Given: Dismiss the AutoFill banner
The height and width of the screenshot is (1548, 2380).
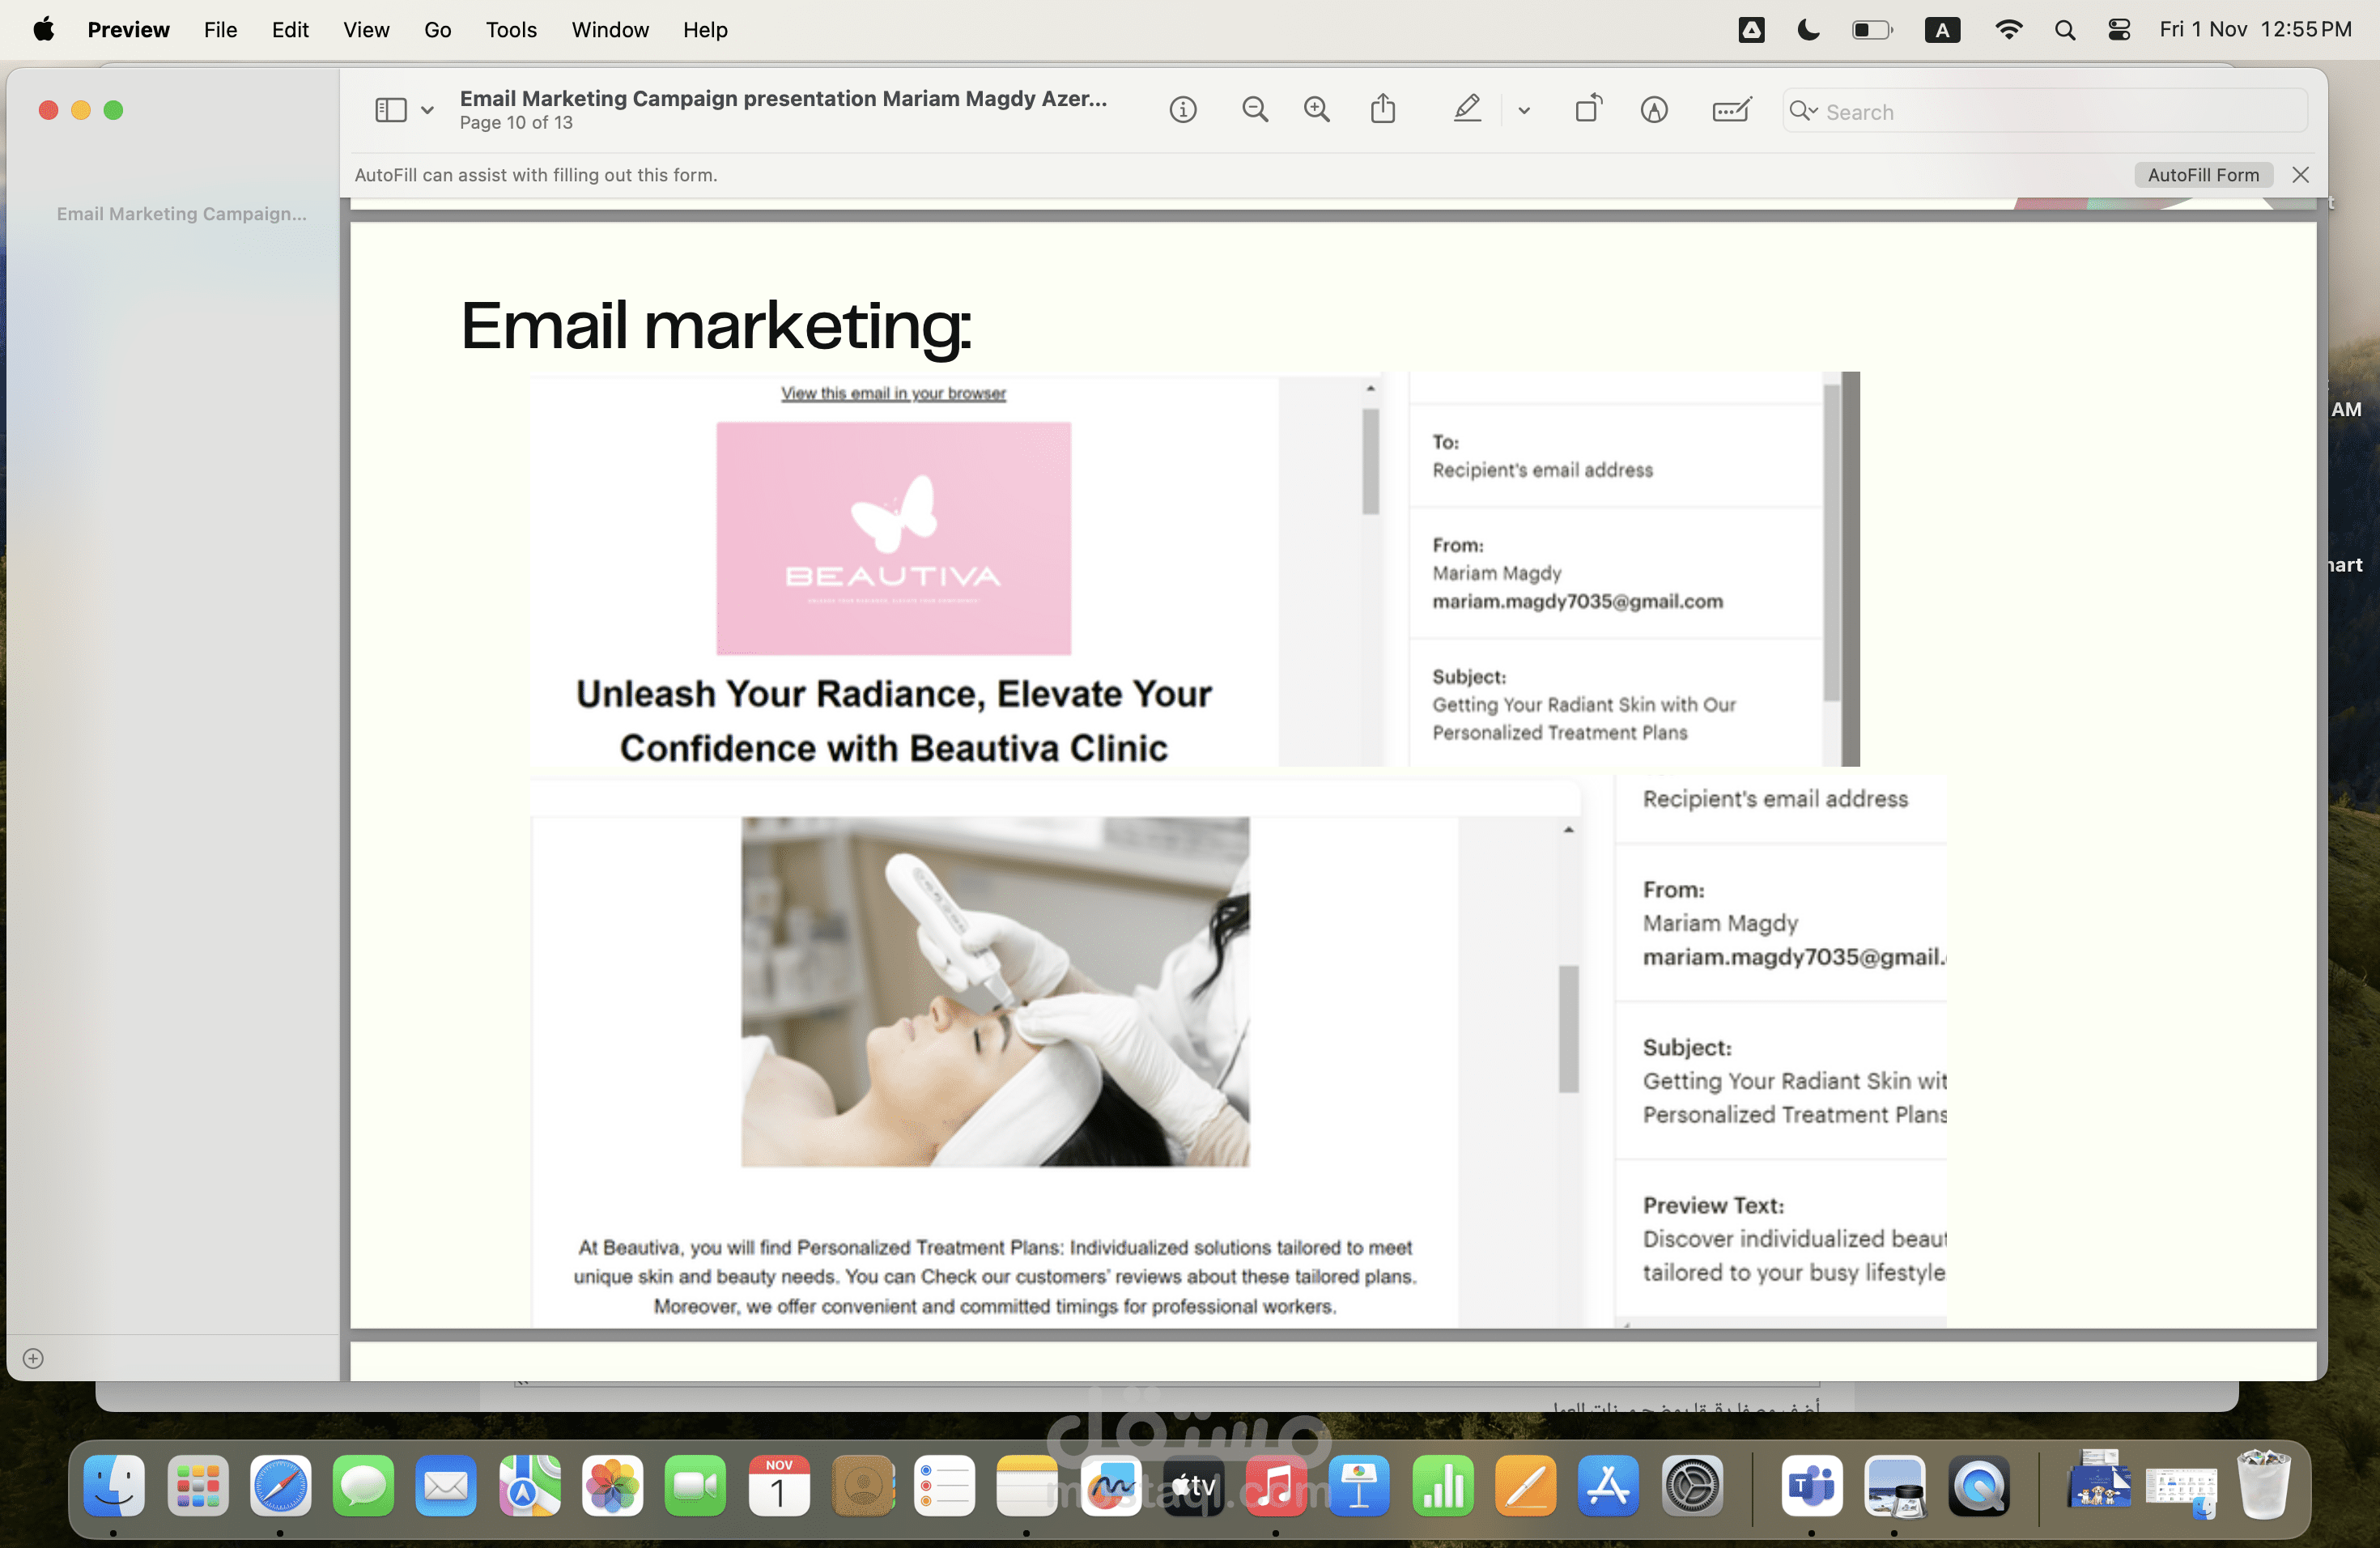Looking at the screenshot, I should point(2300,175).
